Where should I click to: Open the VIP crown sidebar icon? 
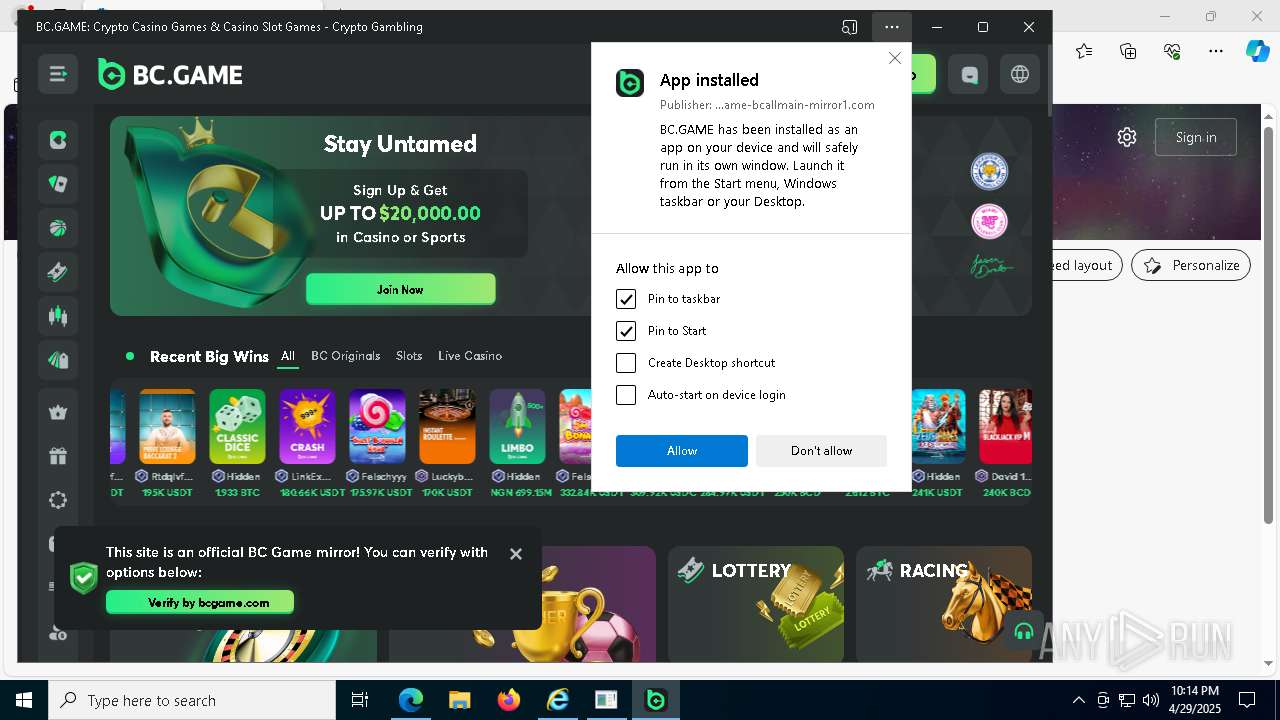coord(58,412)
